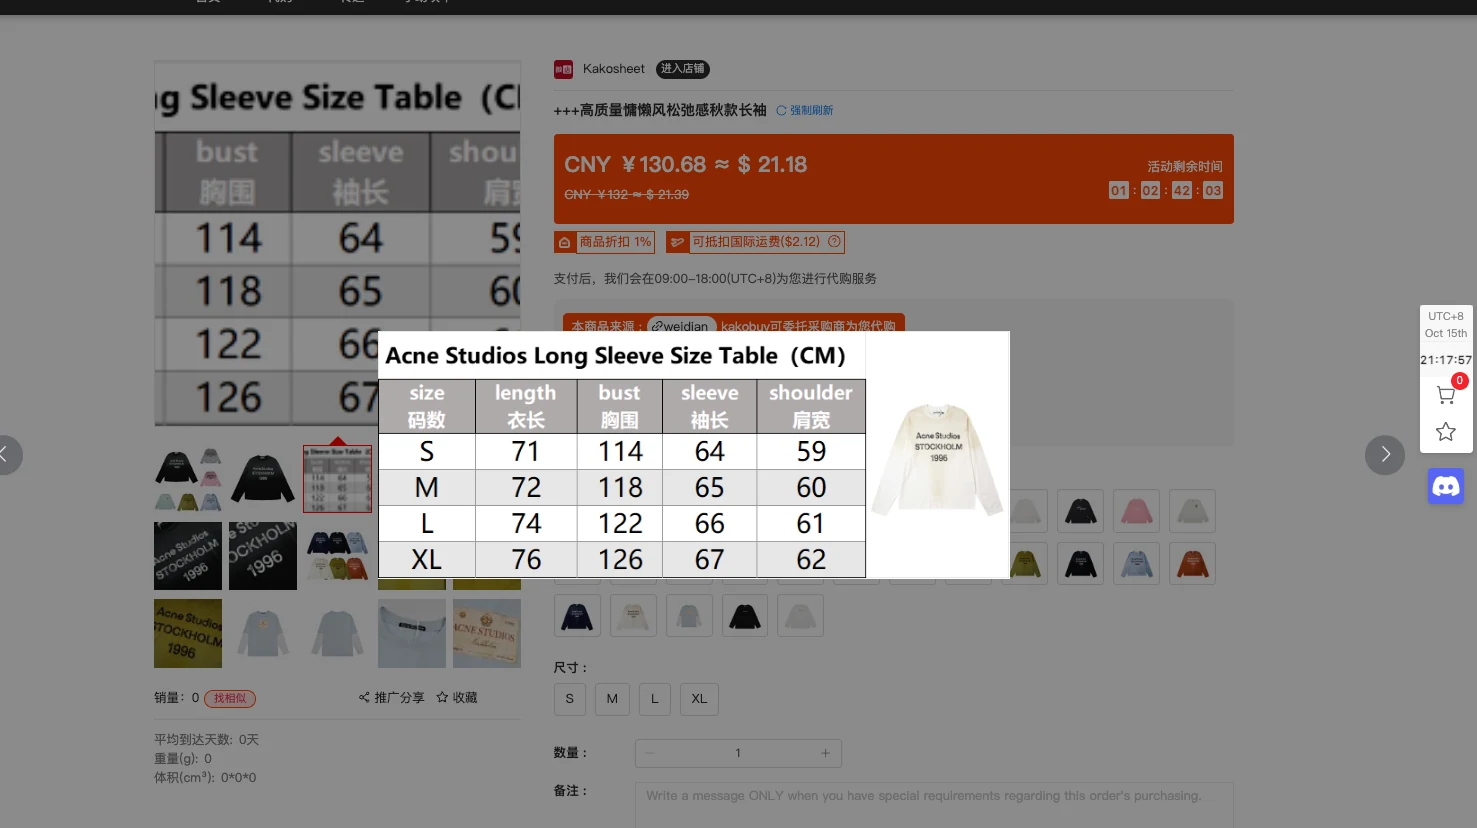Click the main size table product image
This screenshot has width=1477, height=828.
337,244
